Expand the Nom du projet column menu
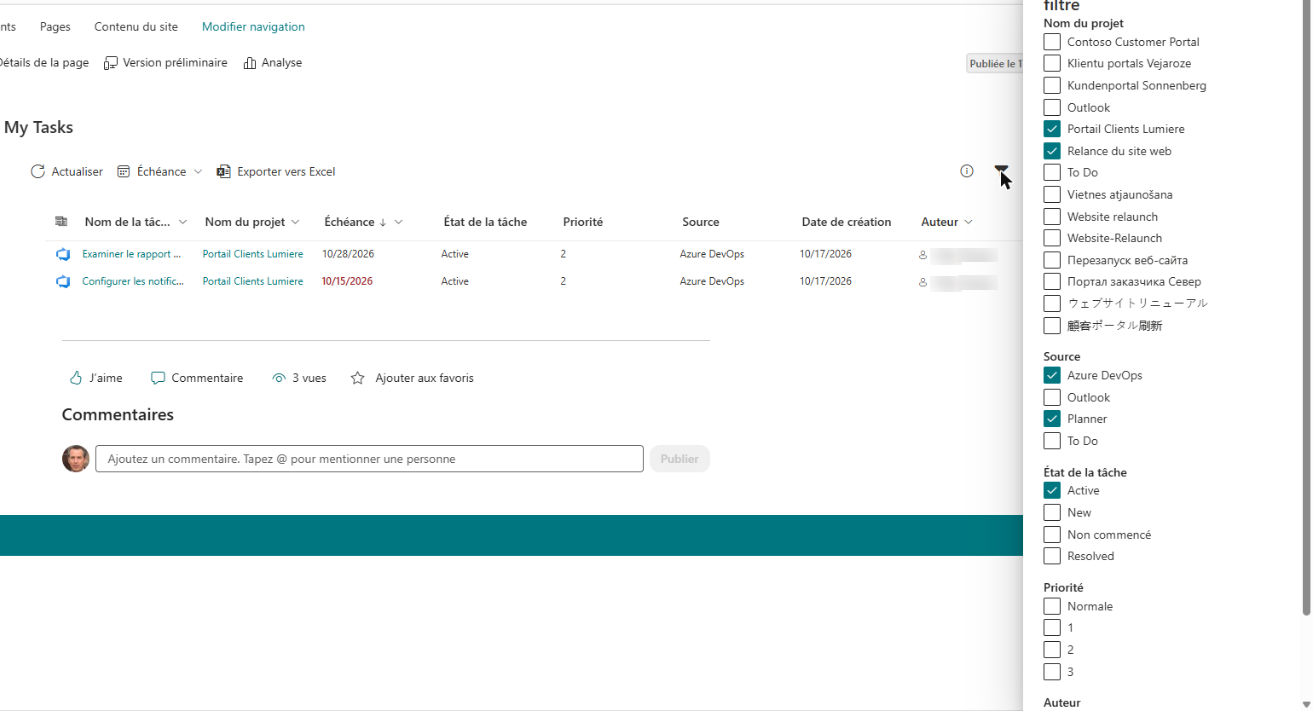Image resolution: width=1313 pixels, height=711 pixels. pyautogui.click(x=295, y=222)
